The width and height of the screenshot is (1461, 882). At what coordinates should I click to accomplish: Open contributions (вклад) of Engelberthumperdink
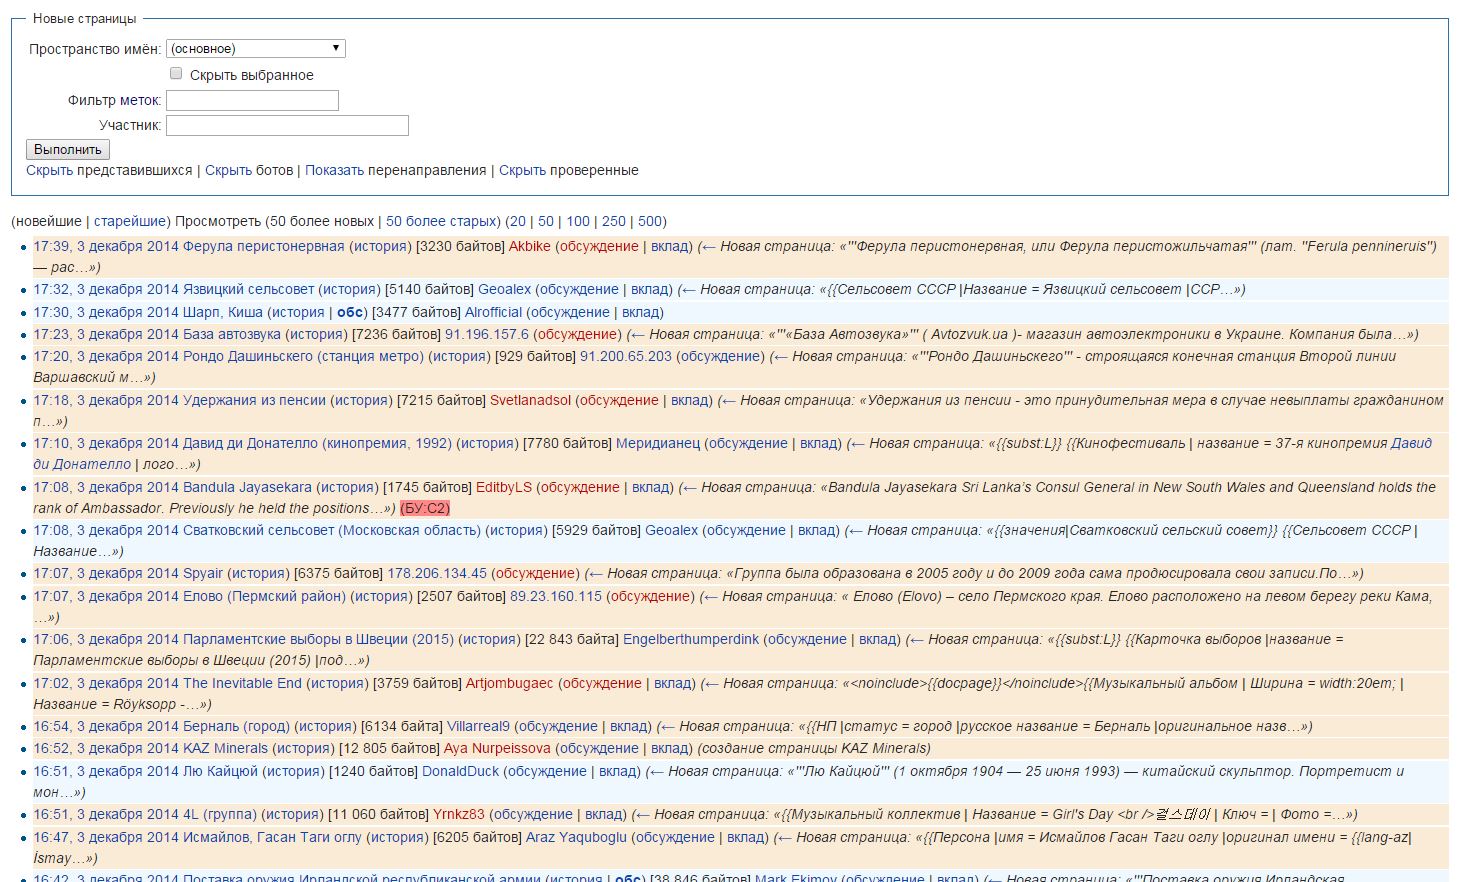[x=877, y=639]
